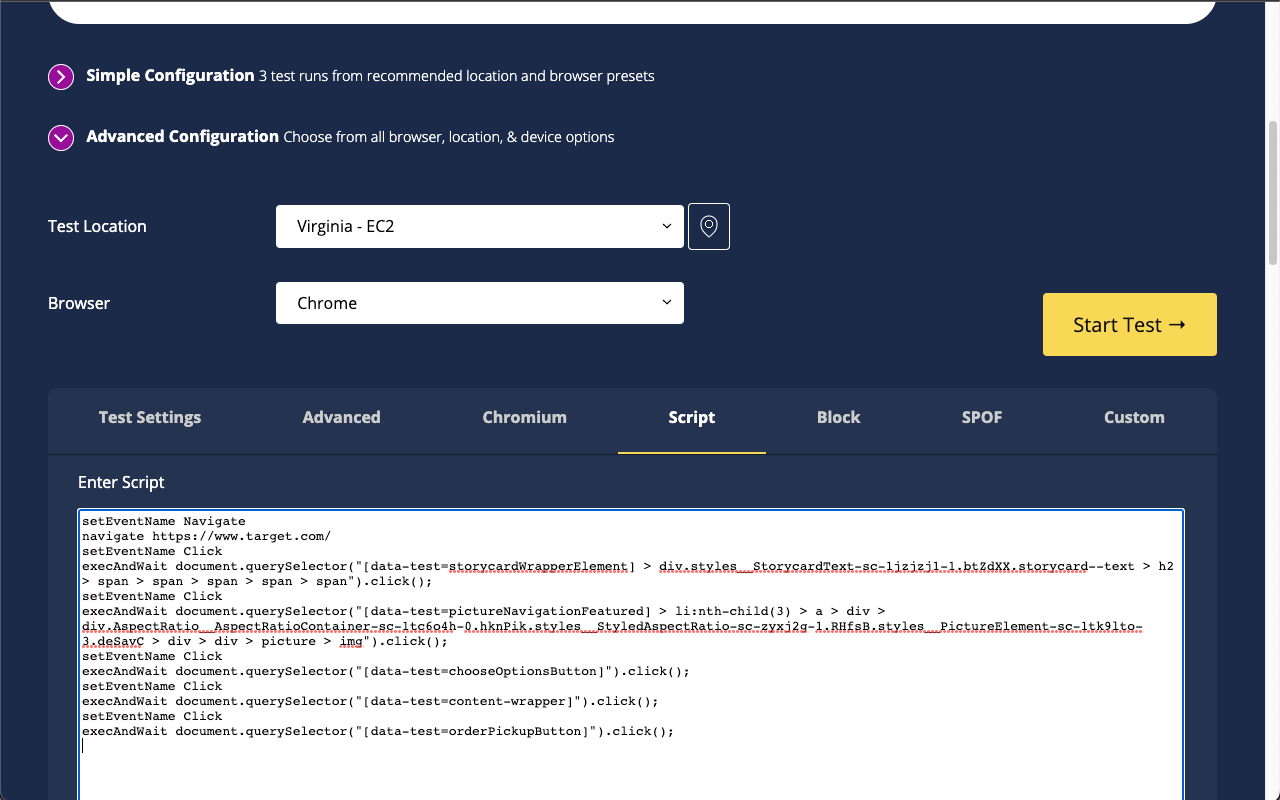Click the Advanced Configuration heading text
The width and height of the screenshot is (1280, 800).
(x=184, y=136)
